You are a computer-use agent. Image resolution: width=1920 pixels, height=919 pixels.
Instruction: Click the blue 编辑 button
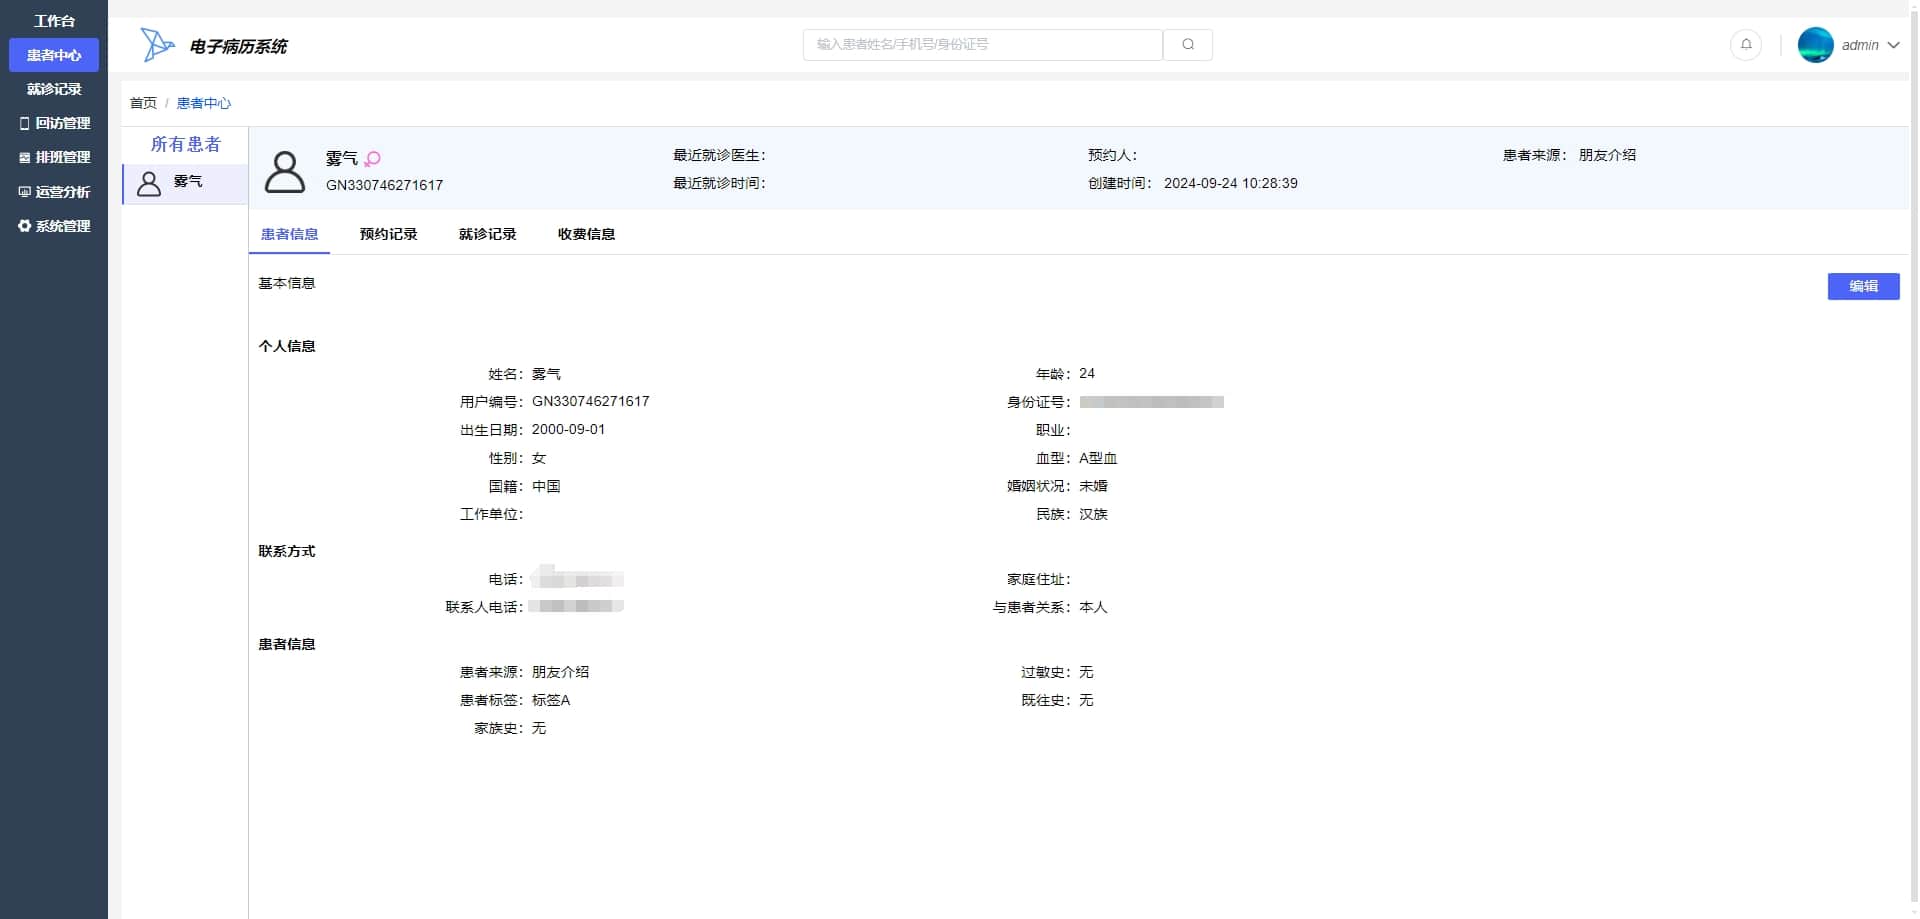[x=1863, y=286]
